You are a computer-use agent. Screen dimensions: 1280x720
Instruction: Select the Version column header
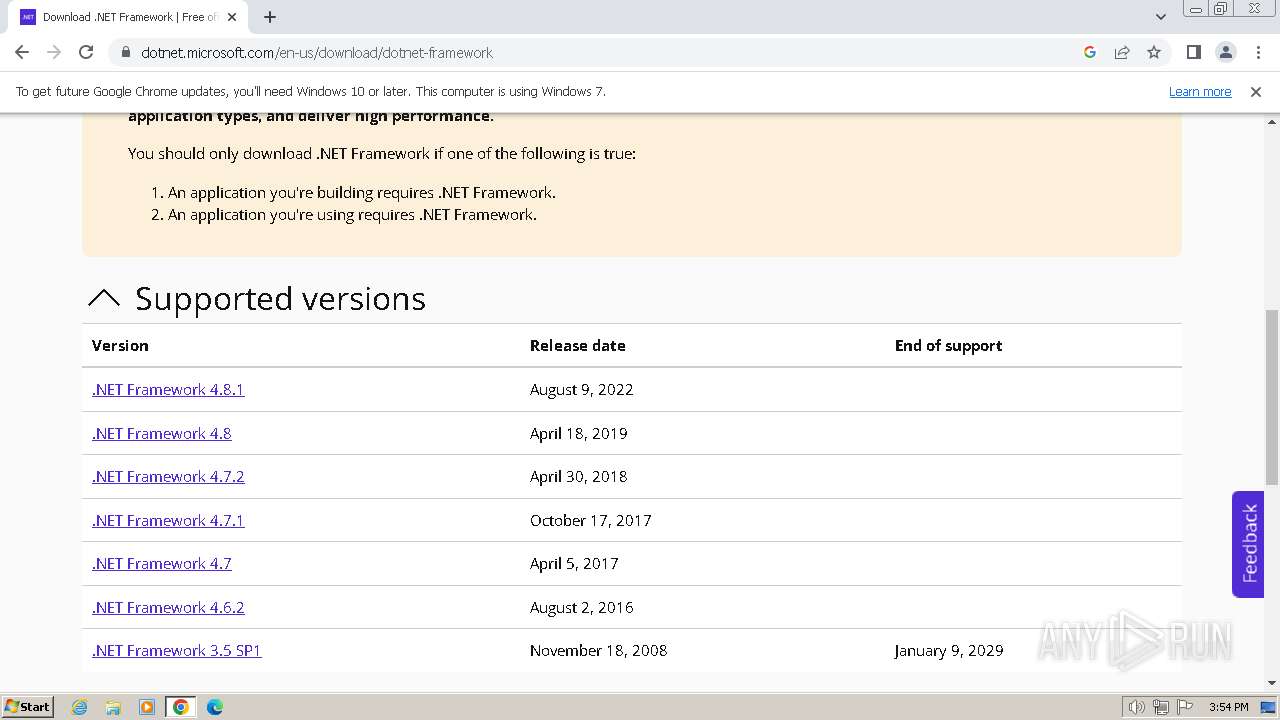point(120,345)
